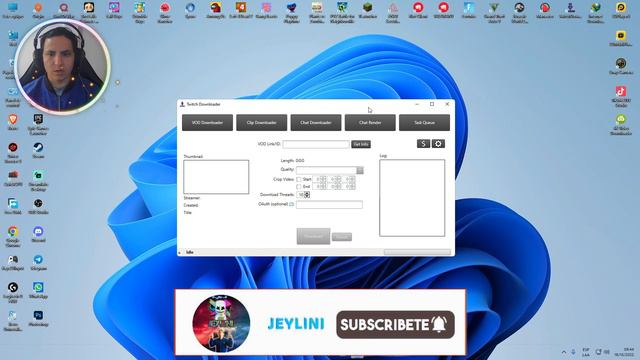The image size is (640, 360).
Task: Open the VOD Downloader section
Action: tap(207, 122)
